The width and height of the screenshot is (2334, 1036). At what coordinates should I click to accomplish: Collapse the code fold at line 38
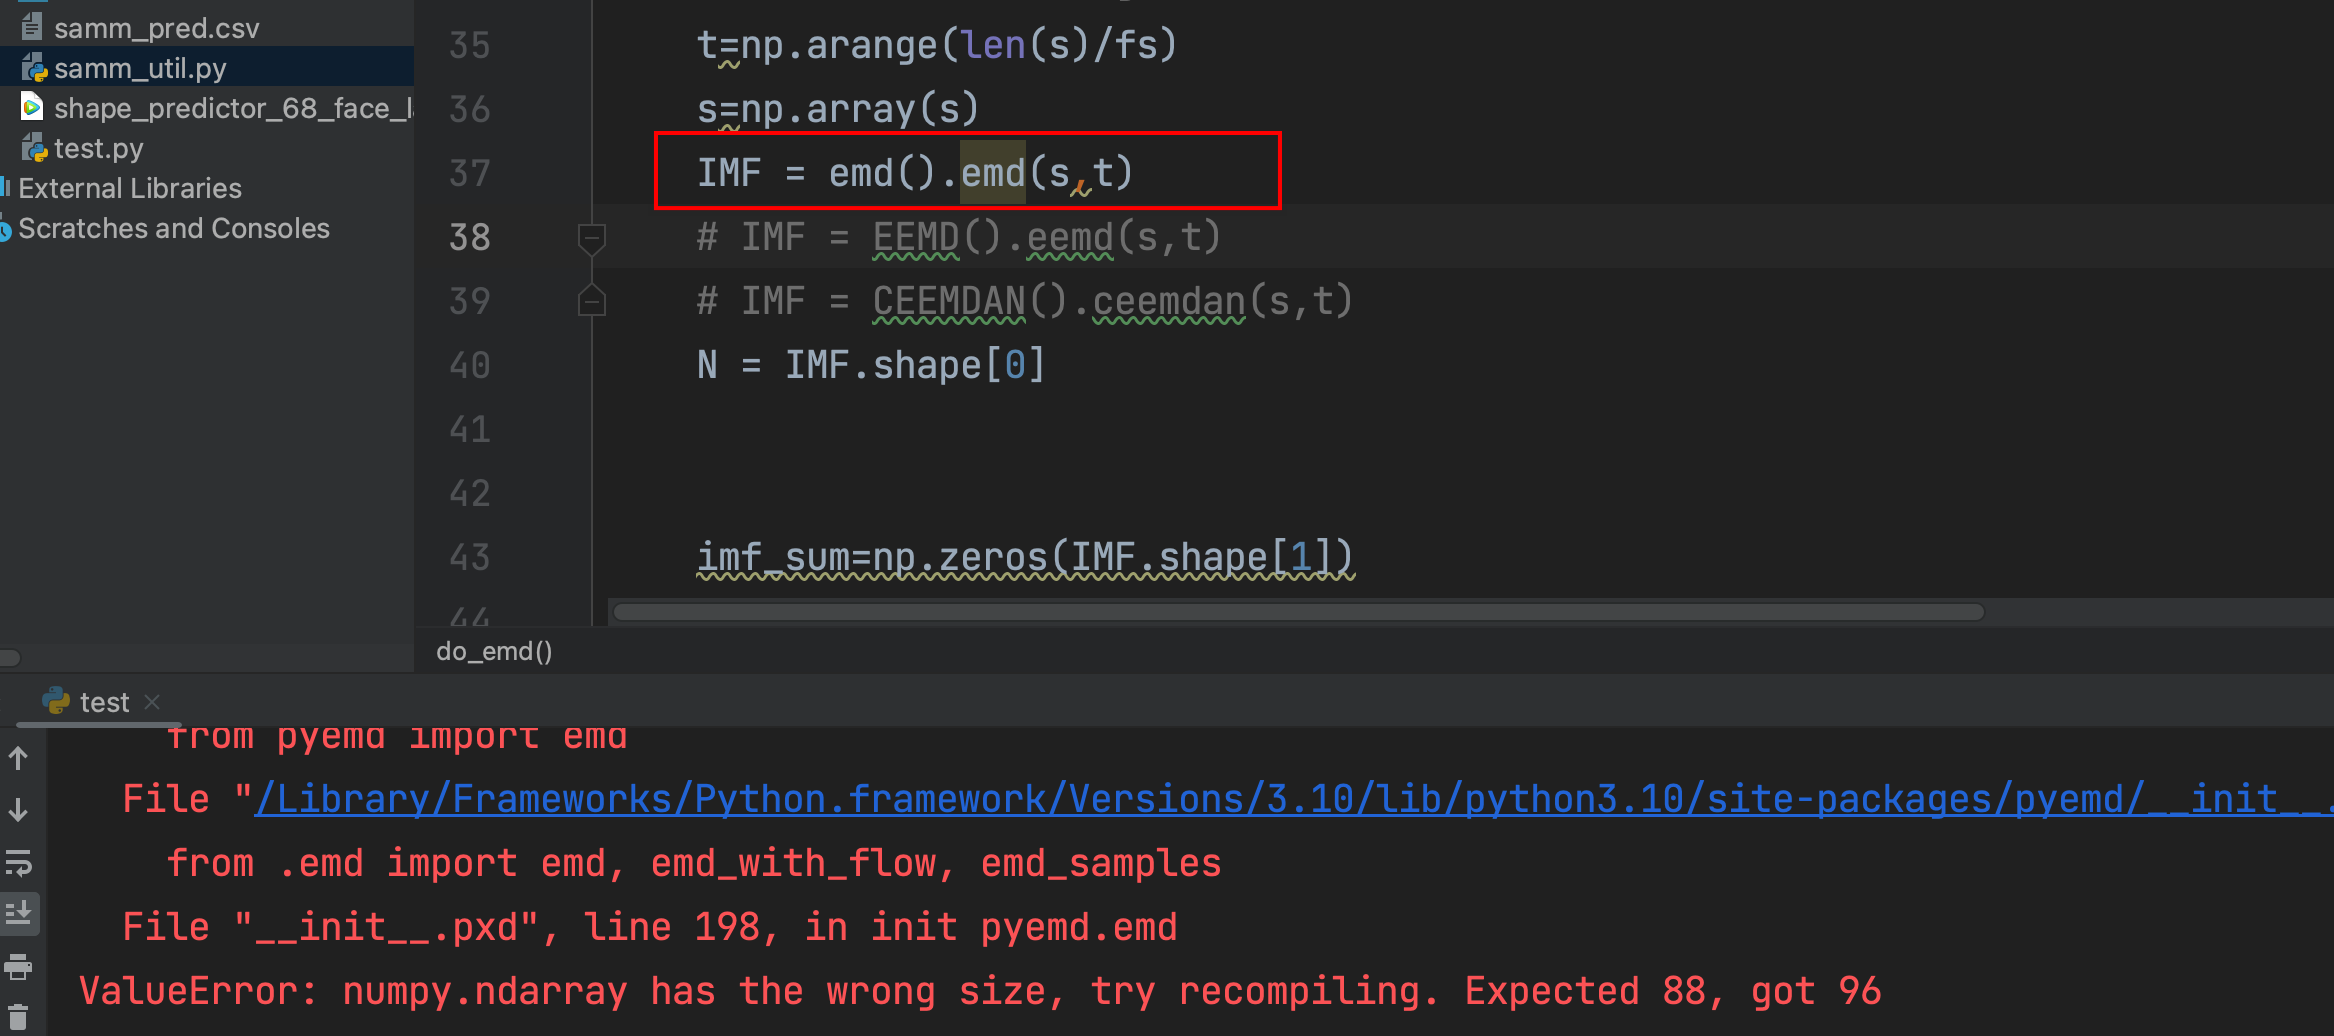click(591, 237)
